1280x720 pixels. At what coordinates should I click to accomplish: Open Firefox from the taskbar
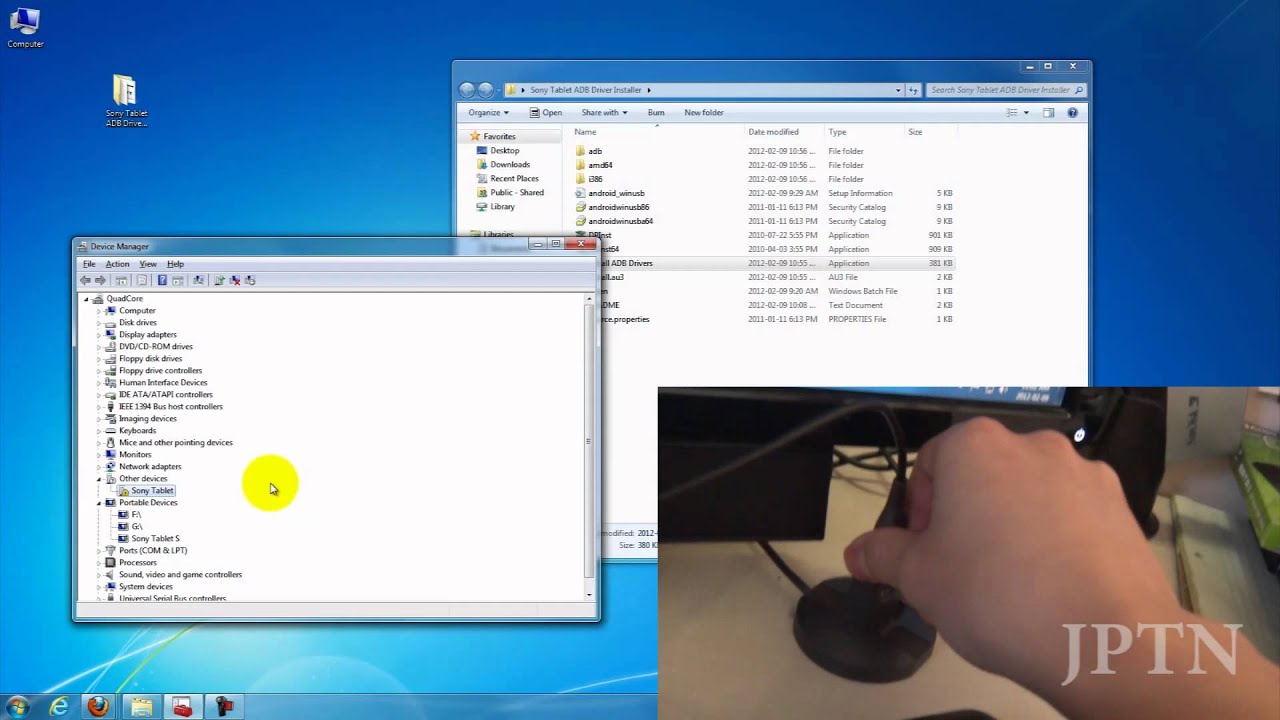click(98, 707)
